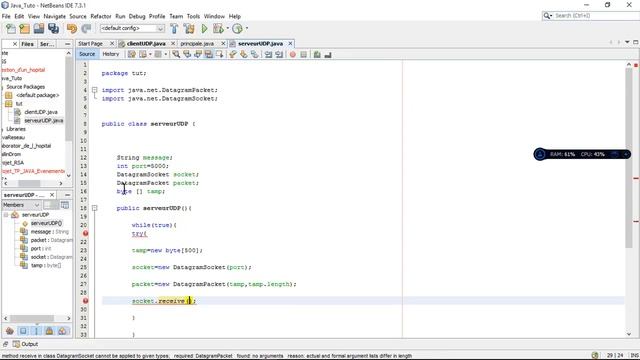
Task: Collapse the serveurUDP node in the Navigator
Action: click(6, 215)
